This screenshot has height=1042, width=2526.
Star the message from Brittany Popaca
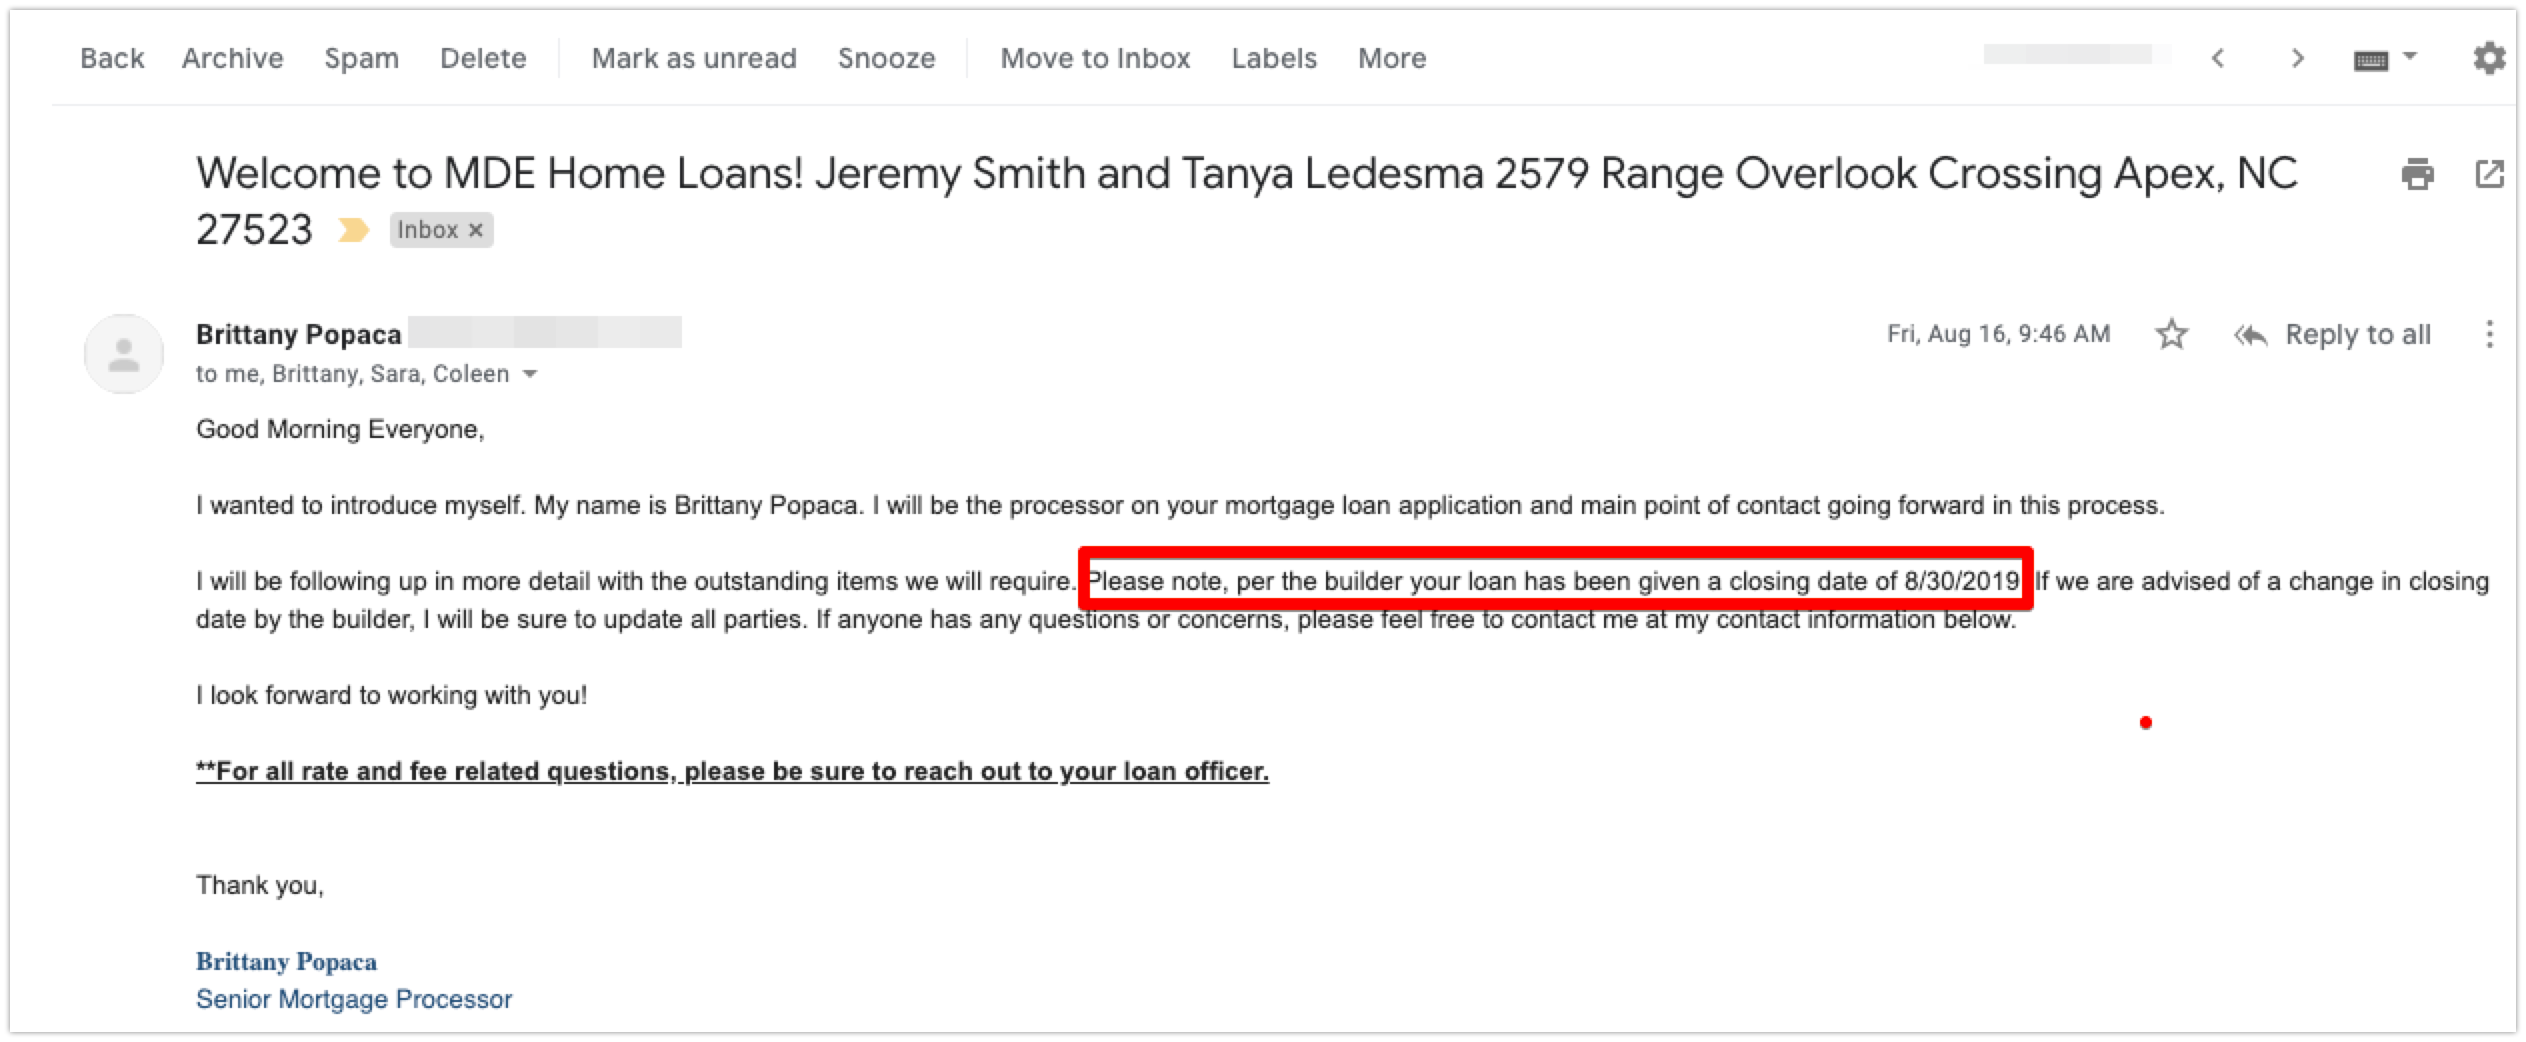2171,334
